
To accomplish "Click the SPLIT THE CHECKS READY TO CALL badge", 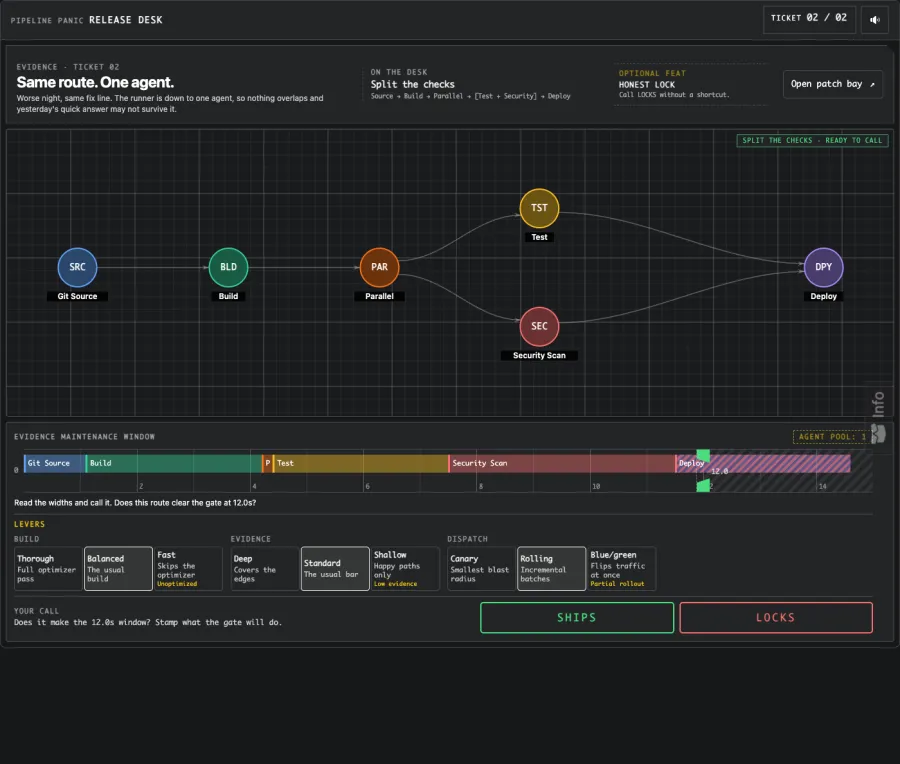I will (x=812, y=141).
